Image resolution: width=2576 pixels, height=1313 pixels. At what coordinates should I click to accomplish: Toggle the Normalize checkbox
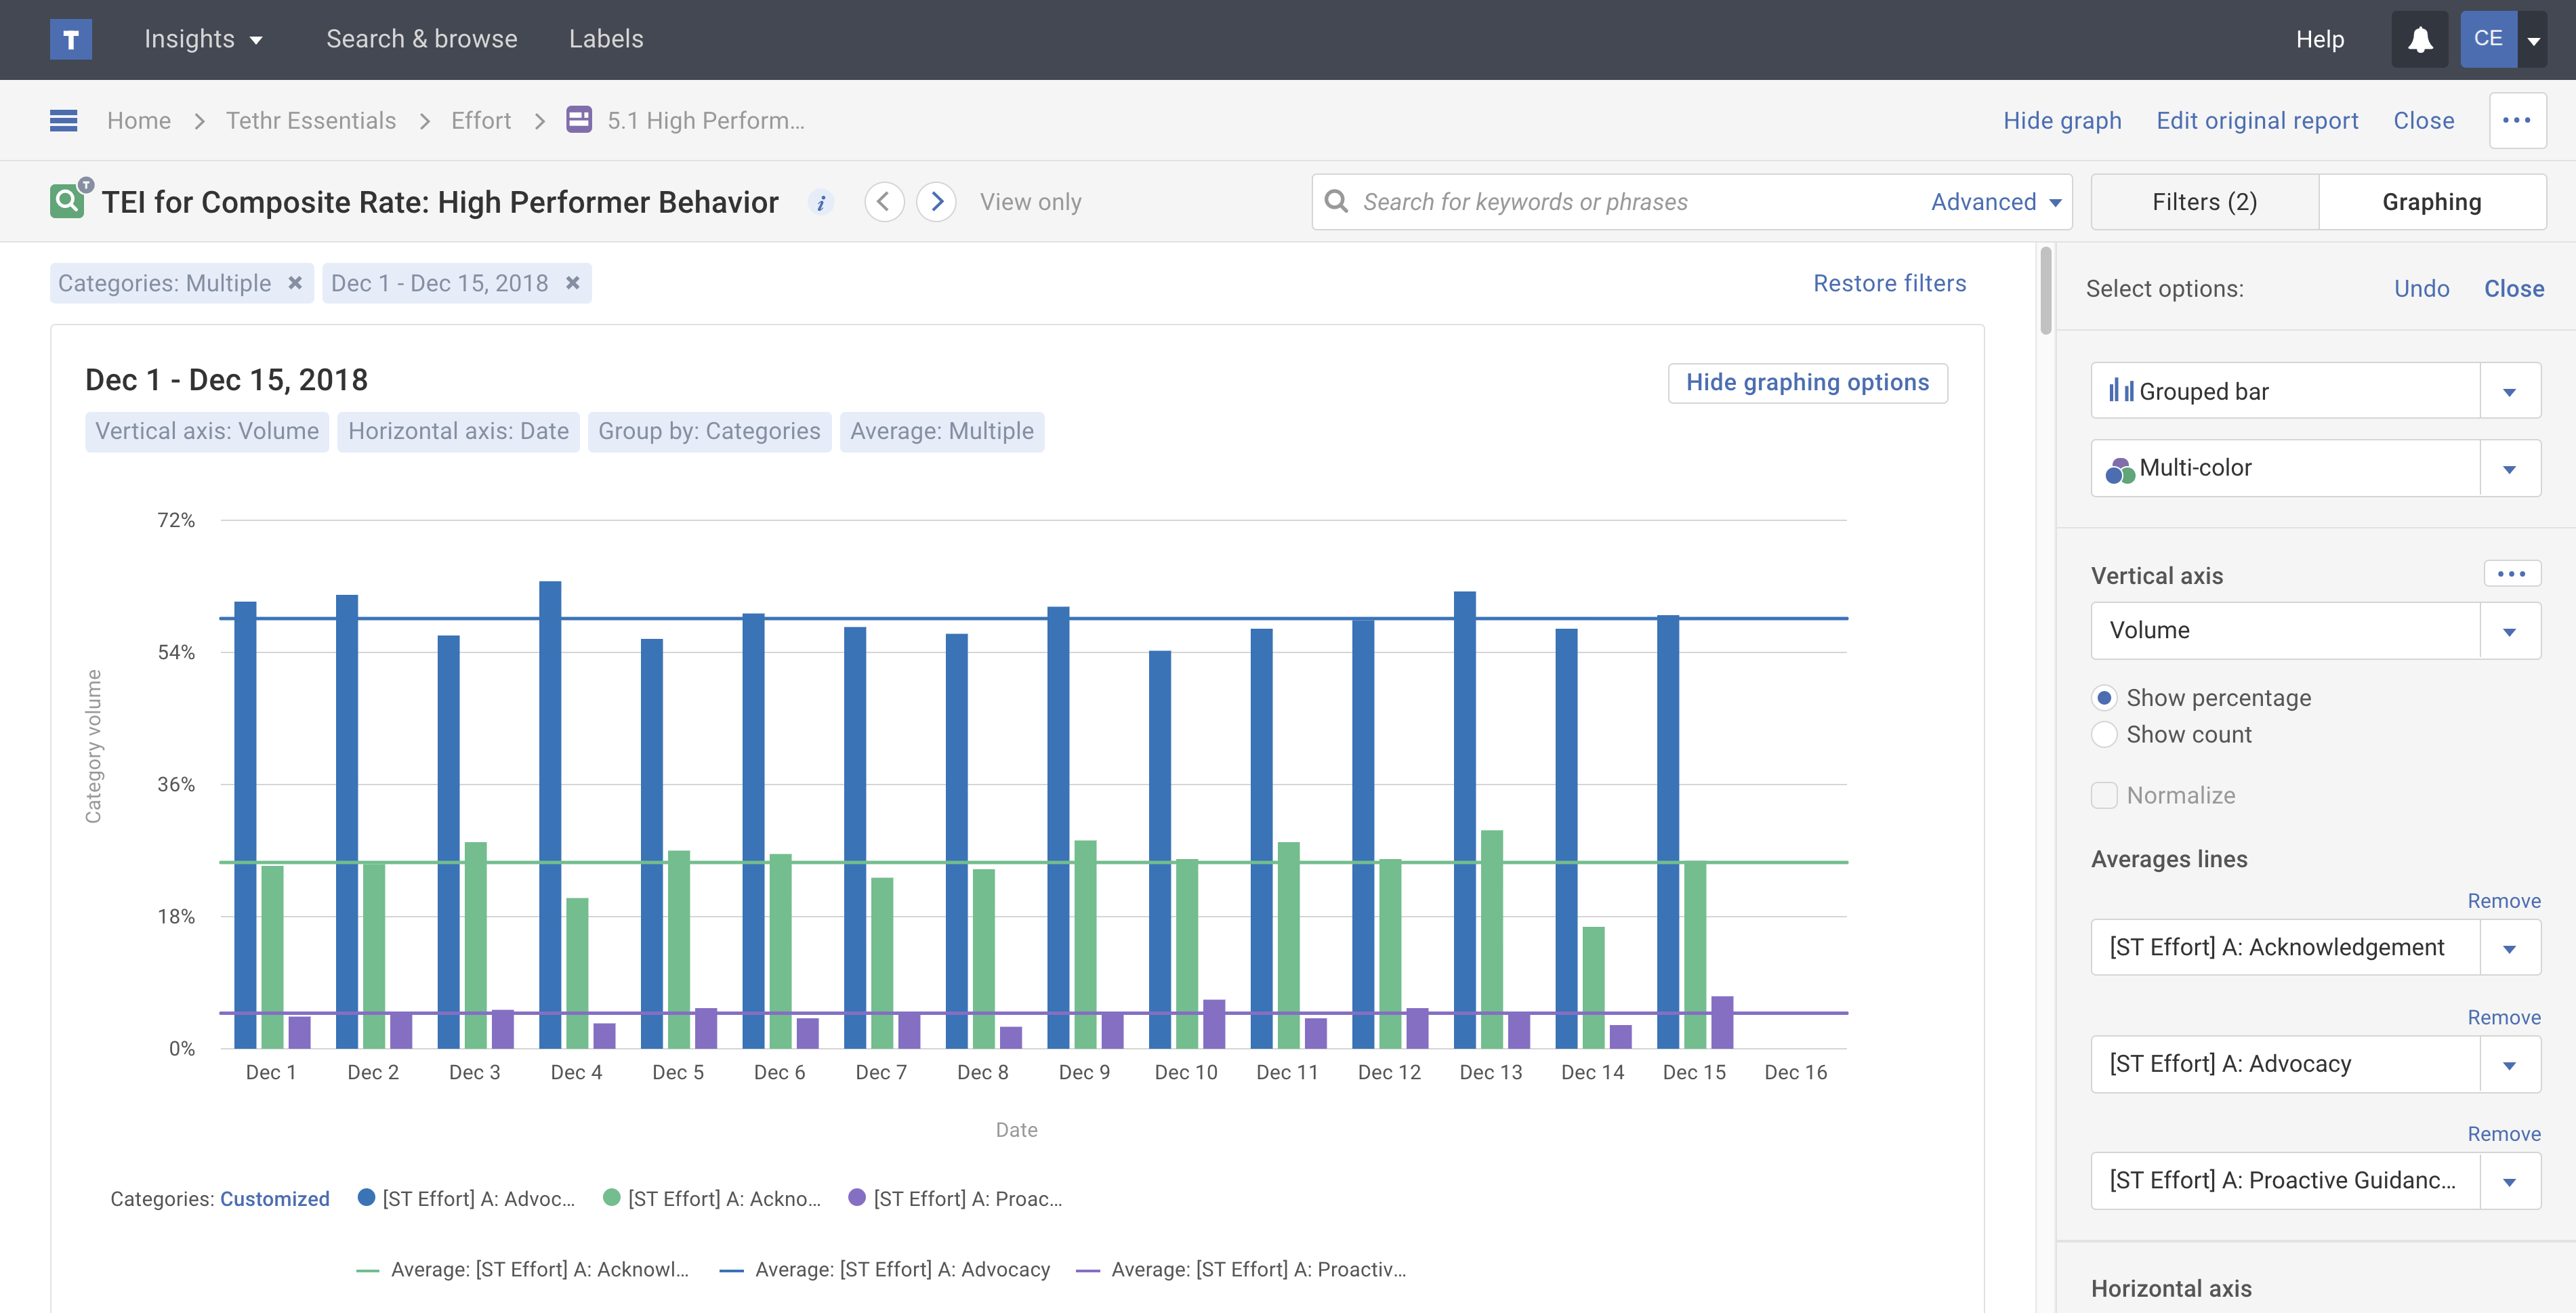pyautogui.click(x=2104, y=796)
